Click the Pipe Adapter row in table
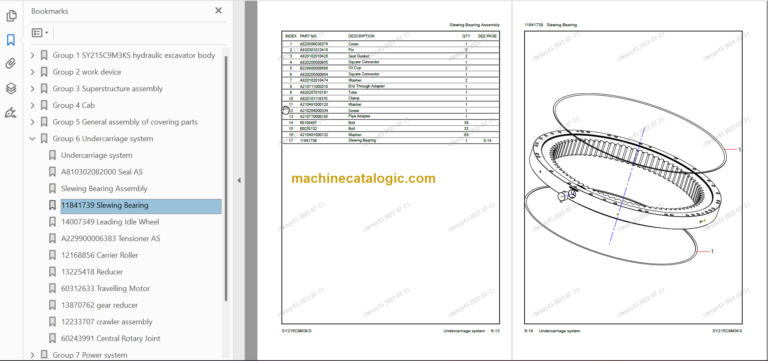This screenshot has height=361, width=768. pyautogui.click(x=390, y=117)
